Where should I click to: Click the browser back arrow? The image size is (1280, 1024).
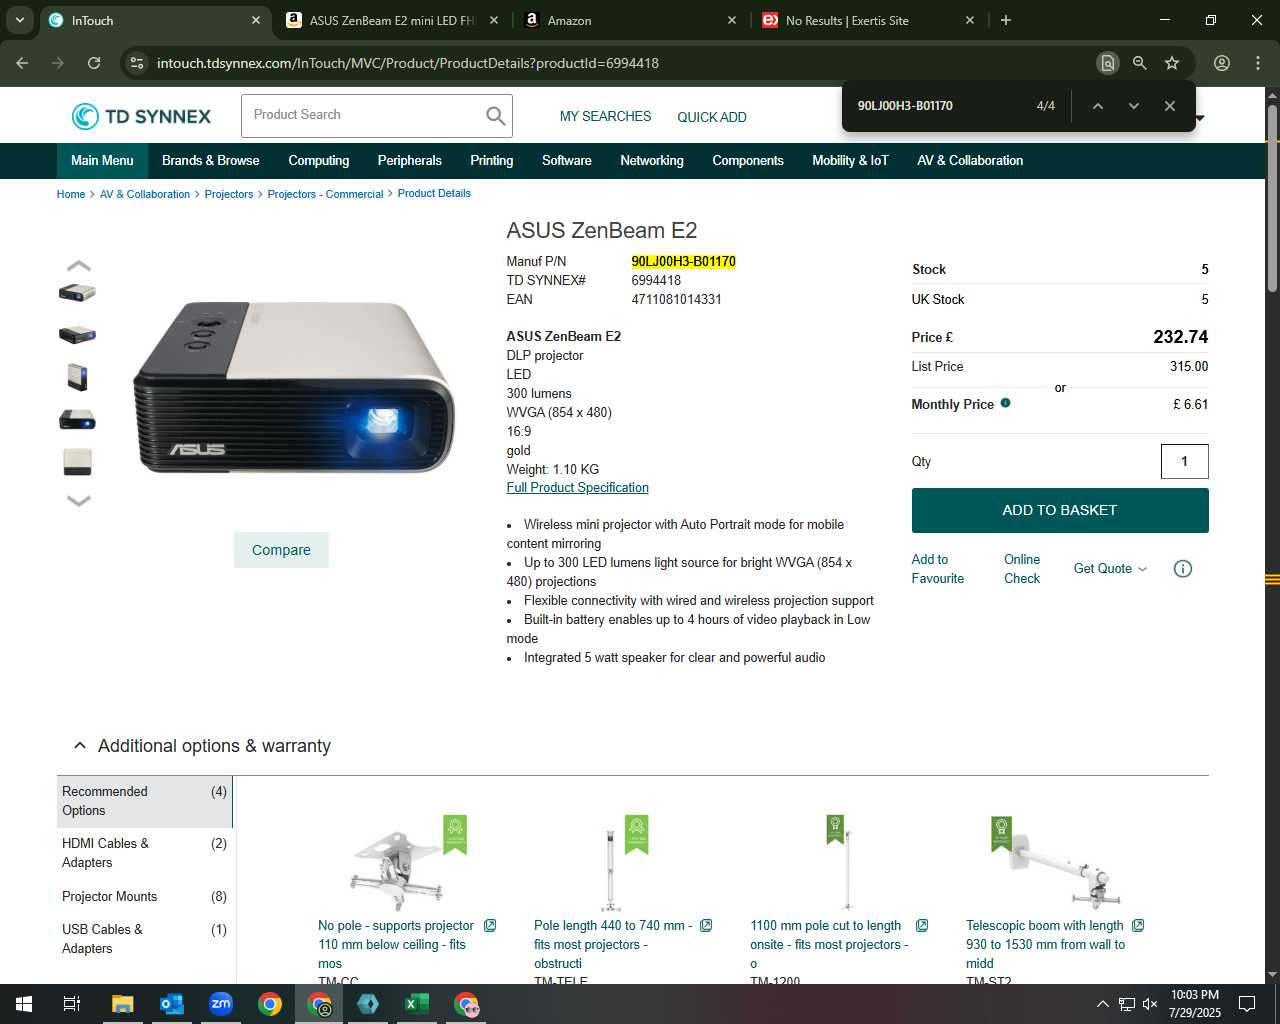pos(22,63)
